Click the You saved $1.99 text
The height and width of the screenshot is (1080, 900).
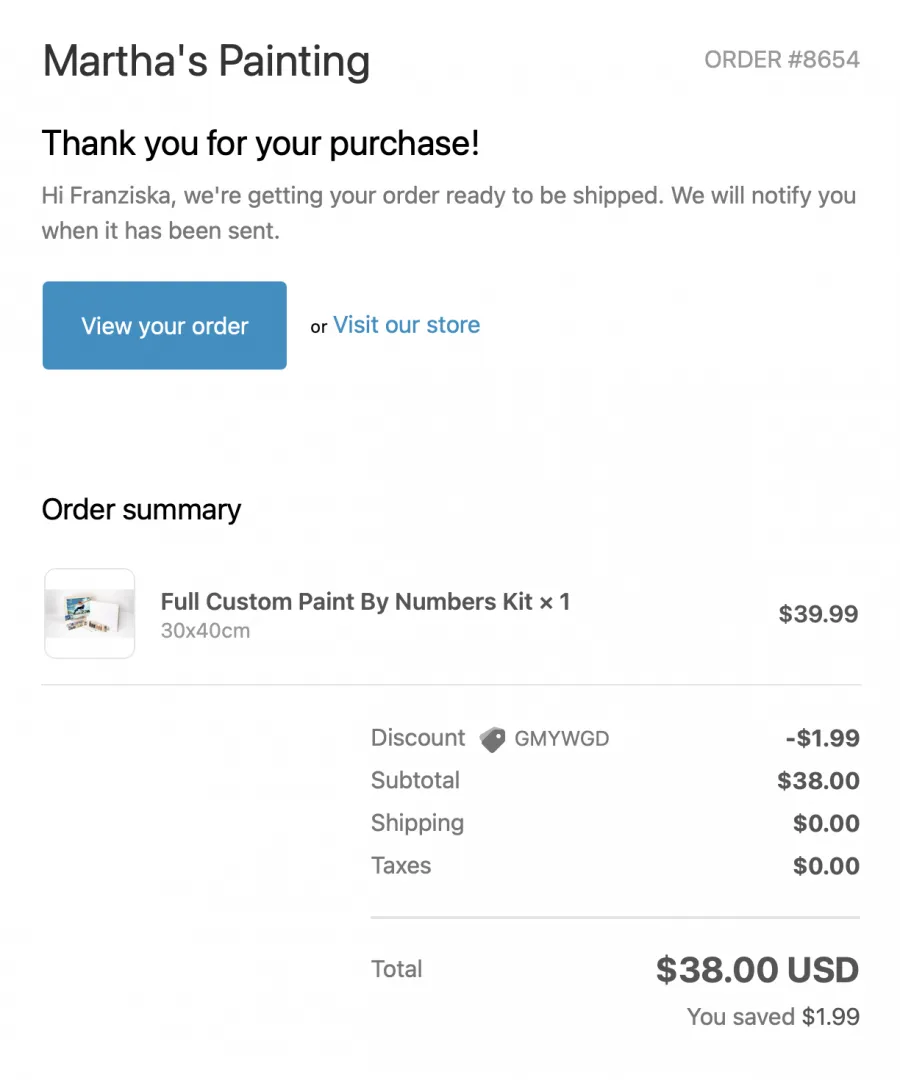[773, 1017]
